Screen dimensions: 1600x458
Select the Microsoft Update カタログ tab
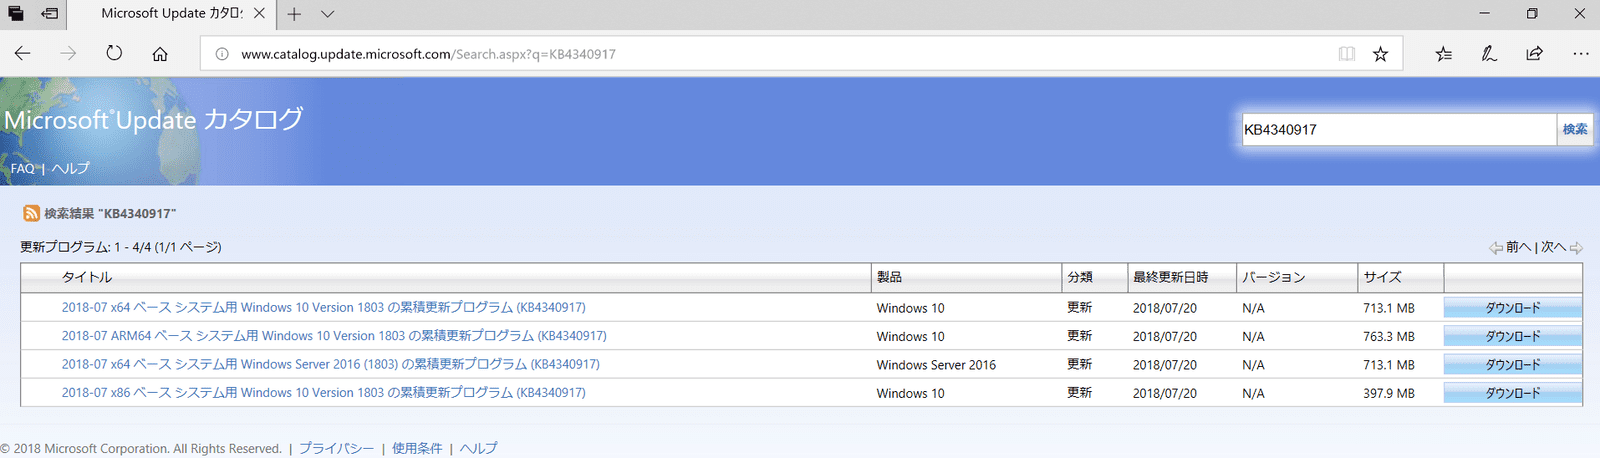tap(172, 14)
